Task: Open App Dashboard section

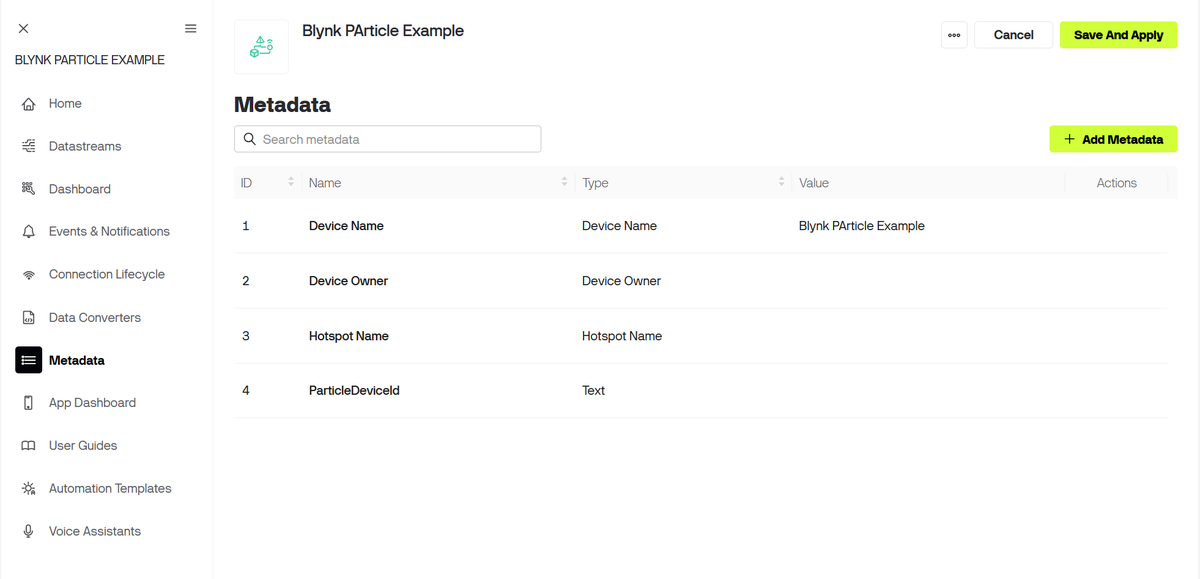Action: (x=92, y=403)
